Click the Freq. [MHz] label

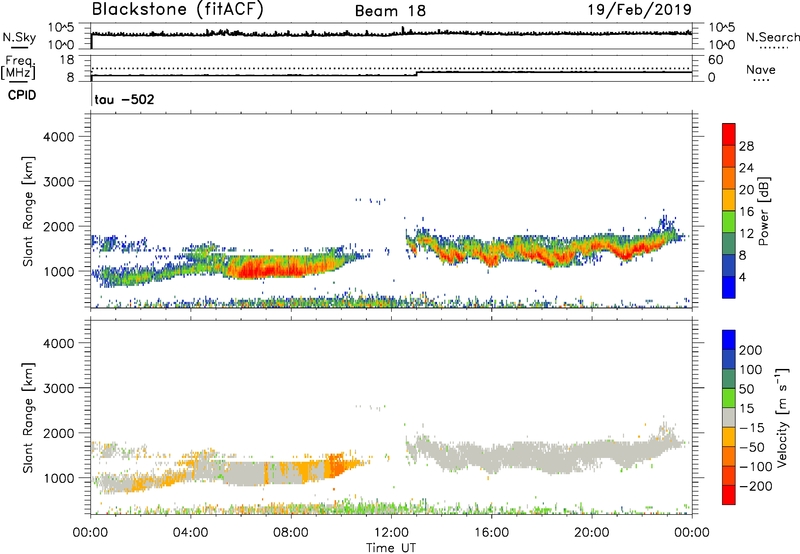[x=19, y=67]
